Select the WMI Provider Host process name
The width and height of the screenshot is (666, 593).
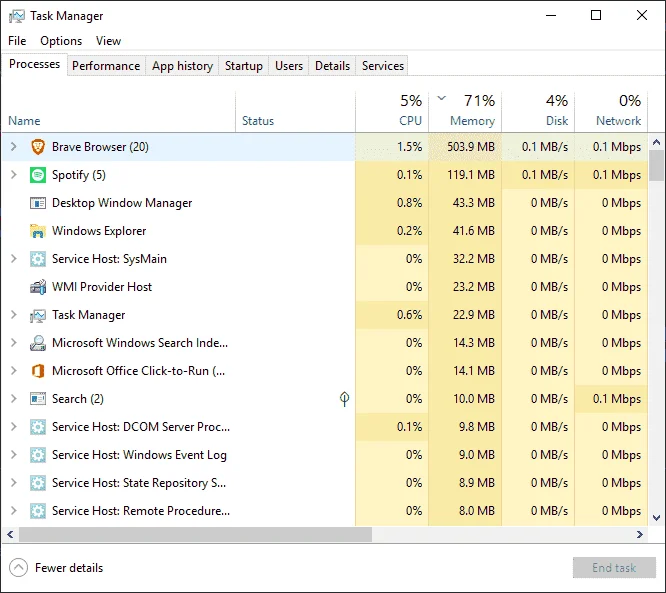(102, 287)
